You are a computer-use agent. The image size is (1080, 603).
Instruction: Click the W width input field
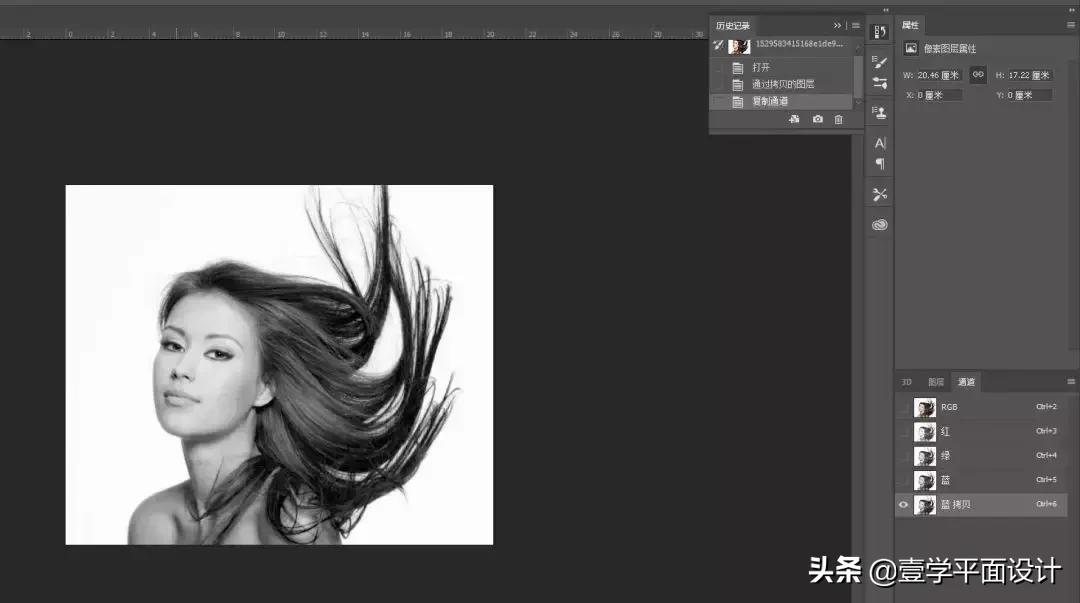coord(939,76)
